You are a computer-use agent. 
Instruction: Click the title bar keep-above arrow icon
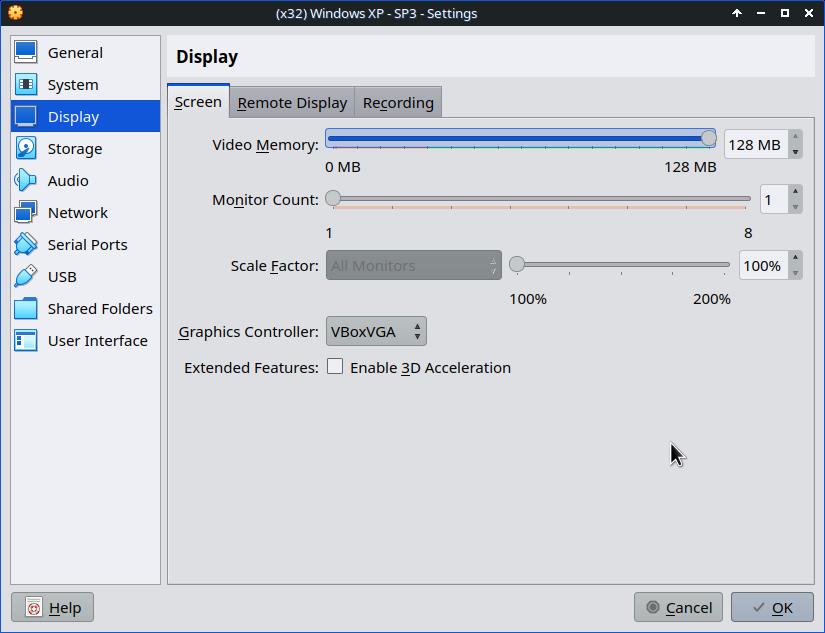click(x=737, y=13)
